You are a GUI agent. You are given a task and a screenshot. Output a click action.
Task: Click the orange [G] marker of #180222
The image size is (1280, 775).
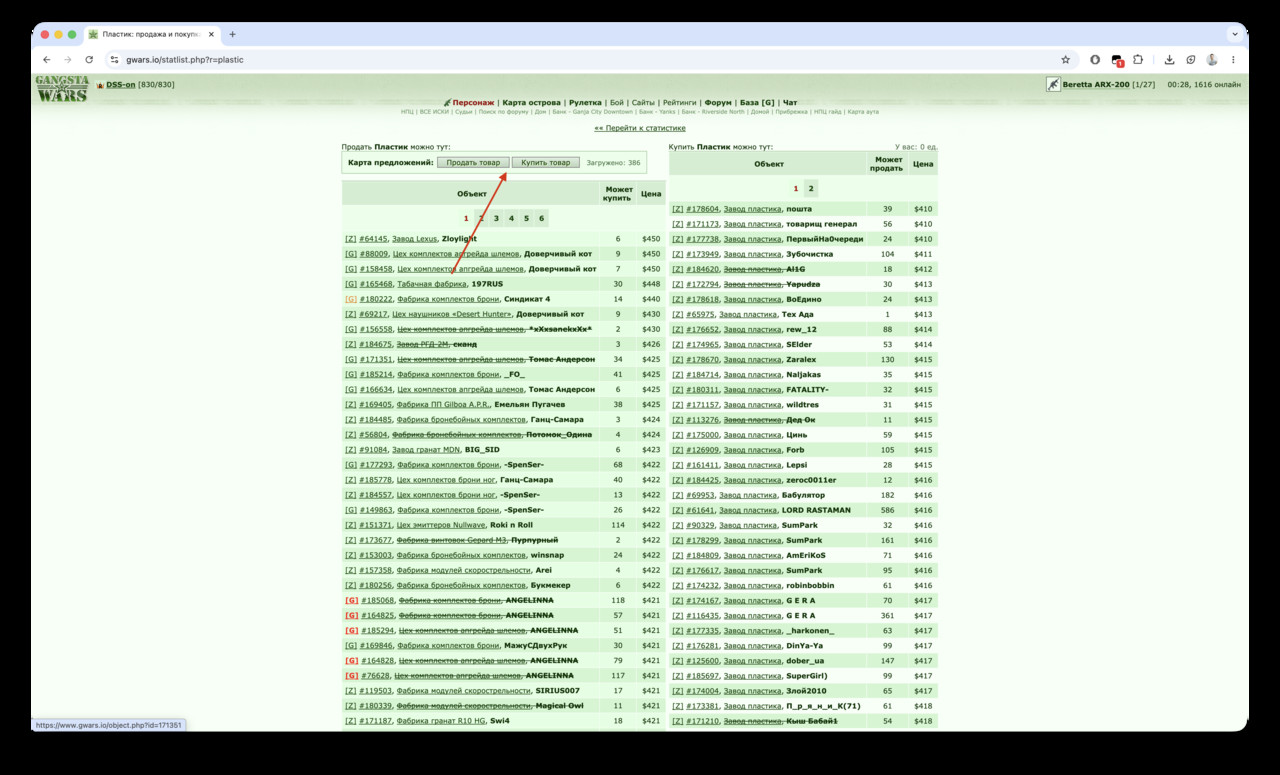[351, 299]
